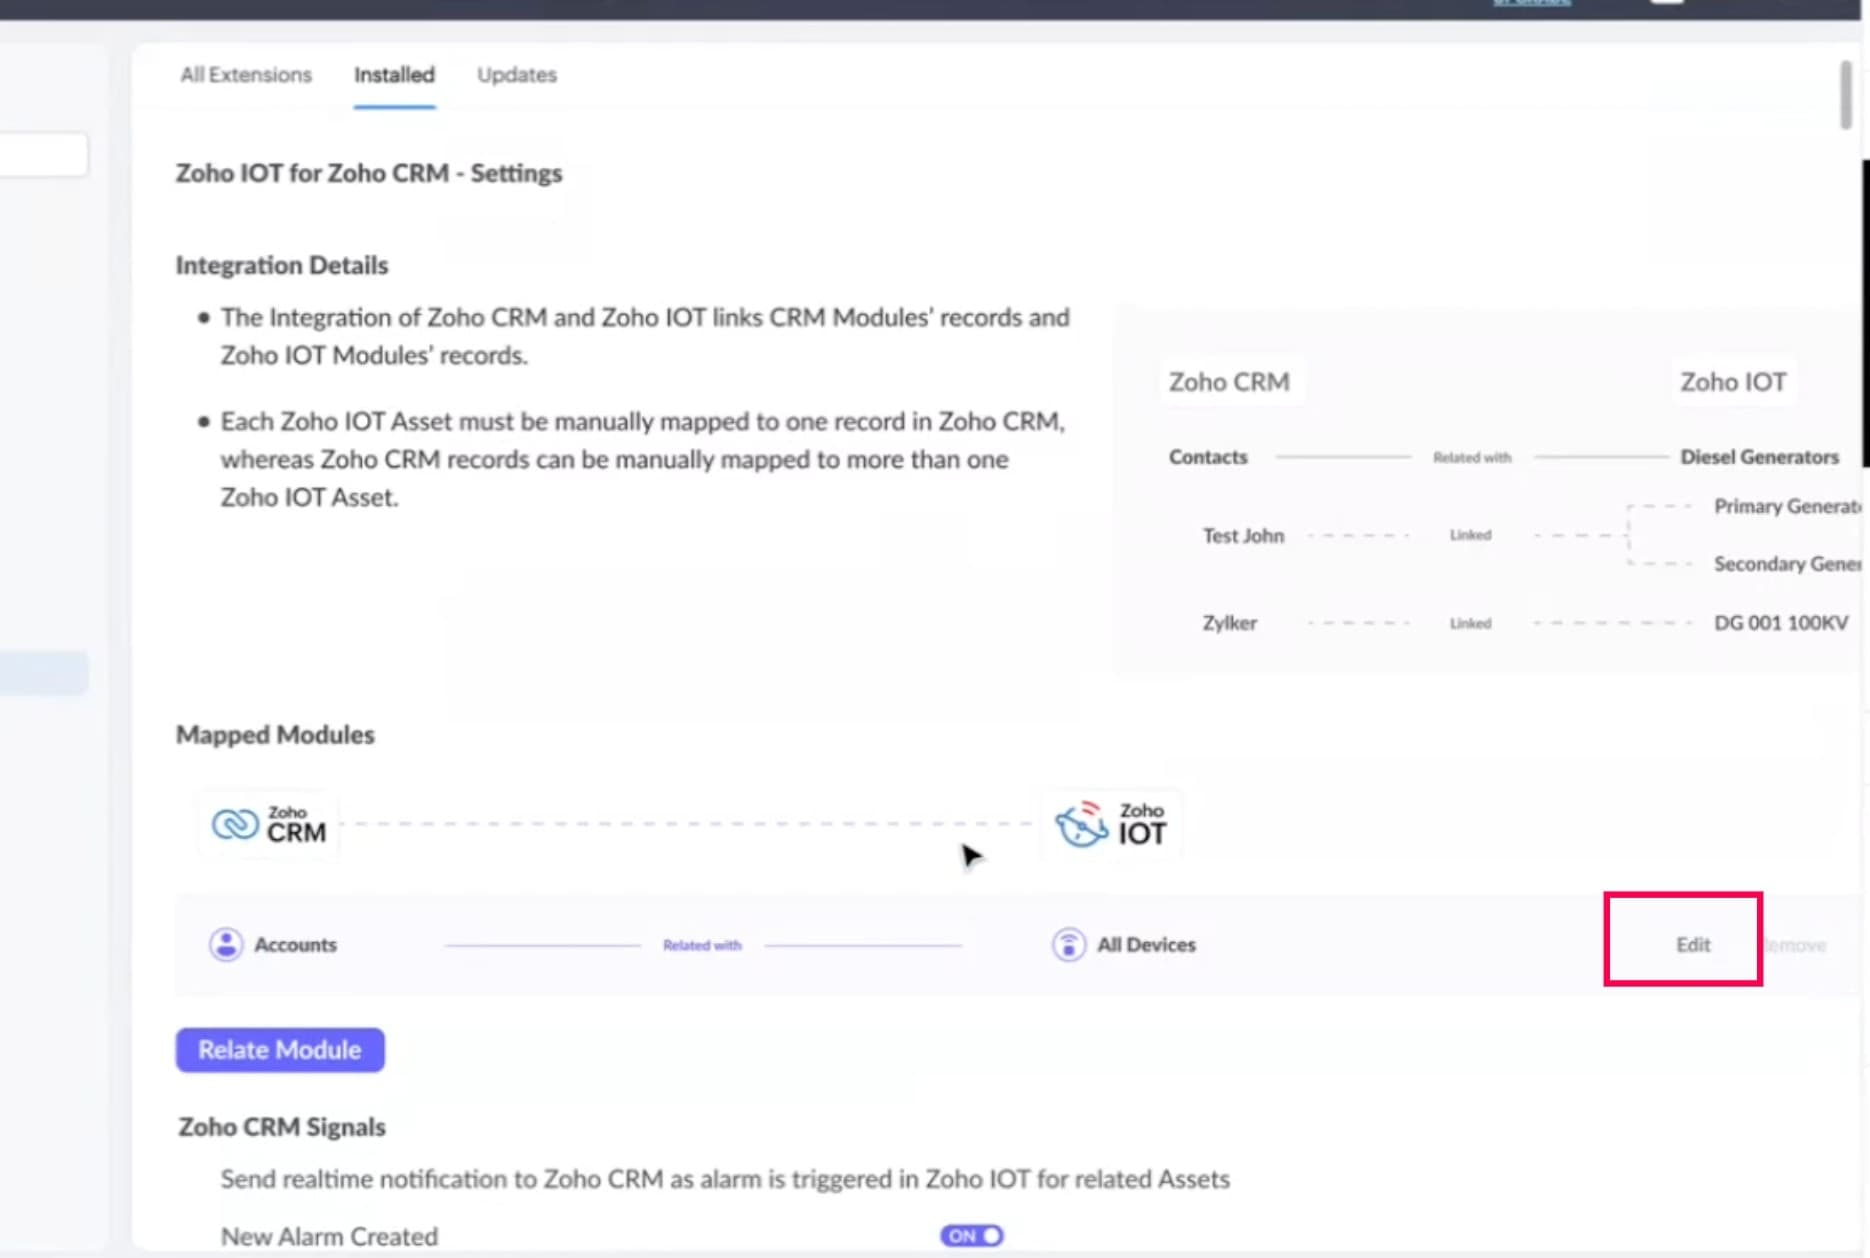
Task: Click "Related with" in the Contacts diagram row
Action: [x=1472, y=457]
